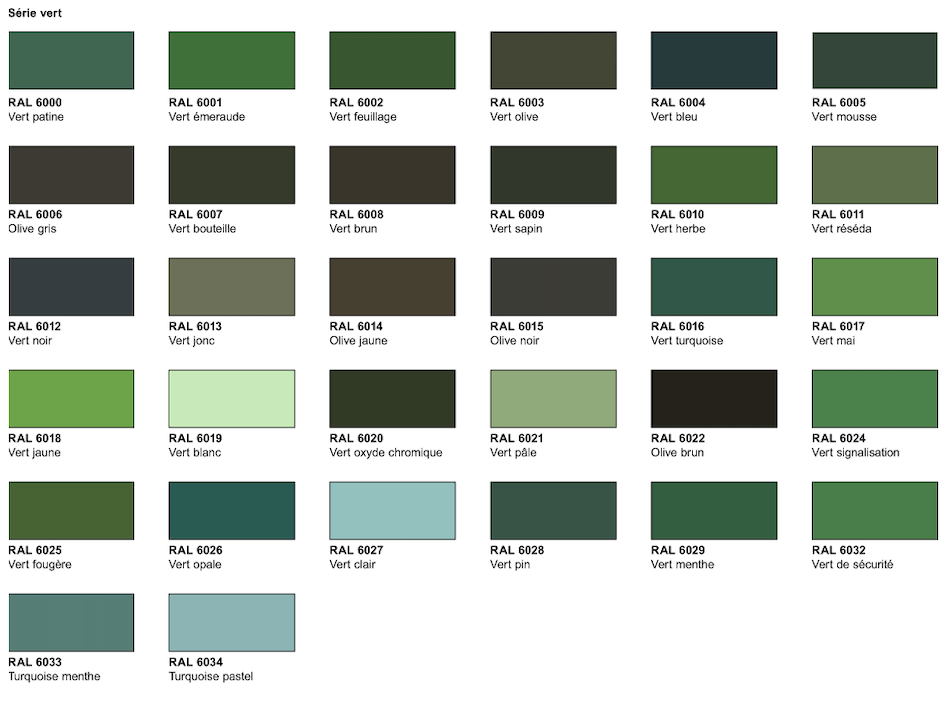Click the 'RAL 6004' code label
The height and width of the screenshot is (708, 948).
pyautogui.click(x=678, y=102)
